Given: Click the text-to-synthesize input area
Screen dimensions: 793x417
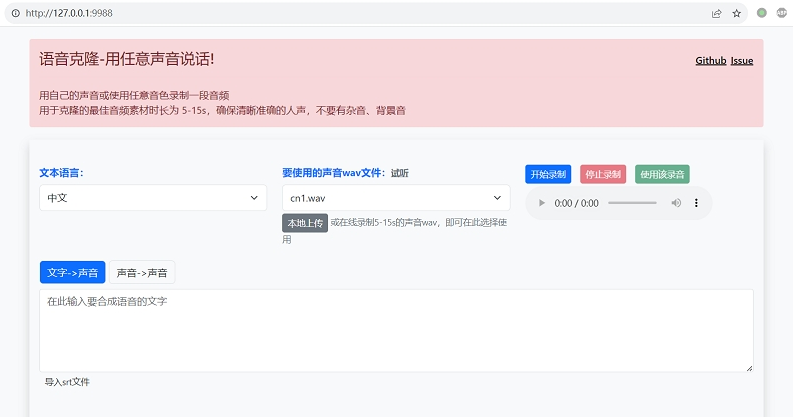Looking at the screenshot, I should [396, 330].
